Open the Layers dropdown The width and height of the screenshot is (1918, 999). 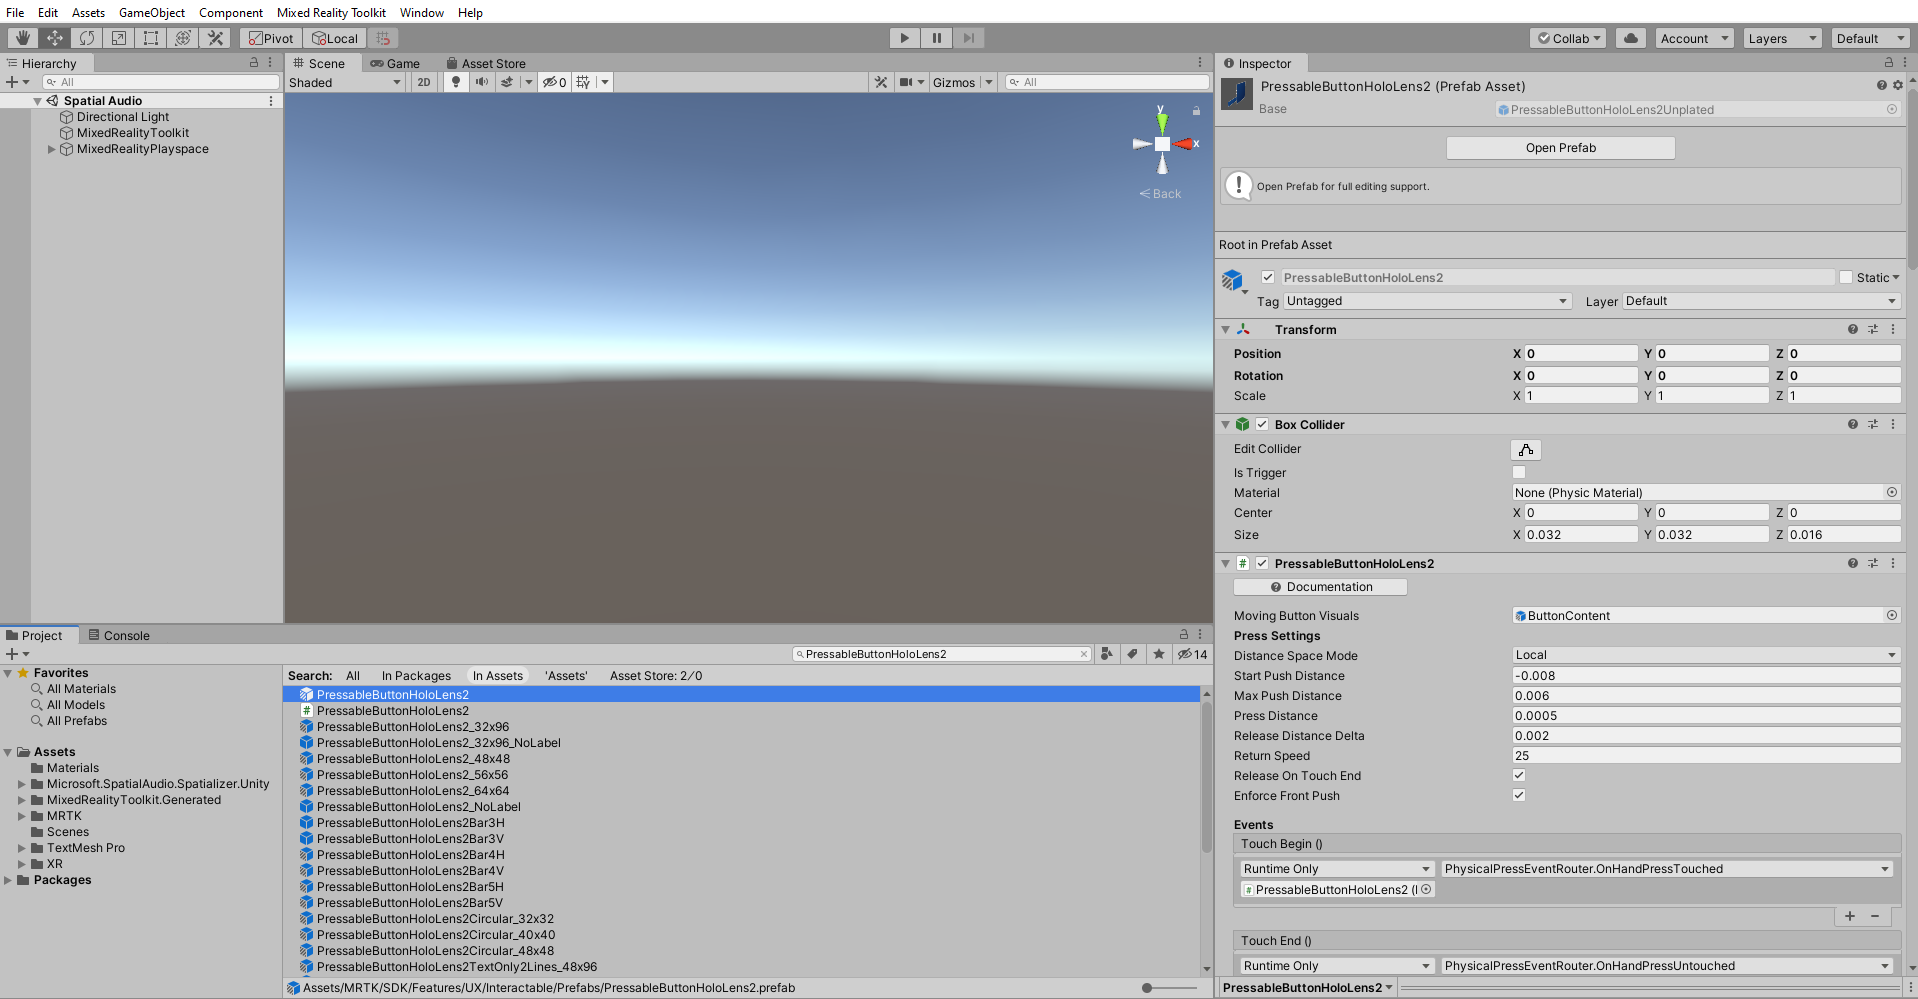pos(1782,38)
